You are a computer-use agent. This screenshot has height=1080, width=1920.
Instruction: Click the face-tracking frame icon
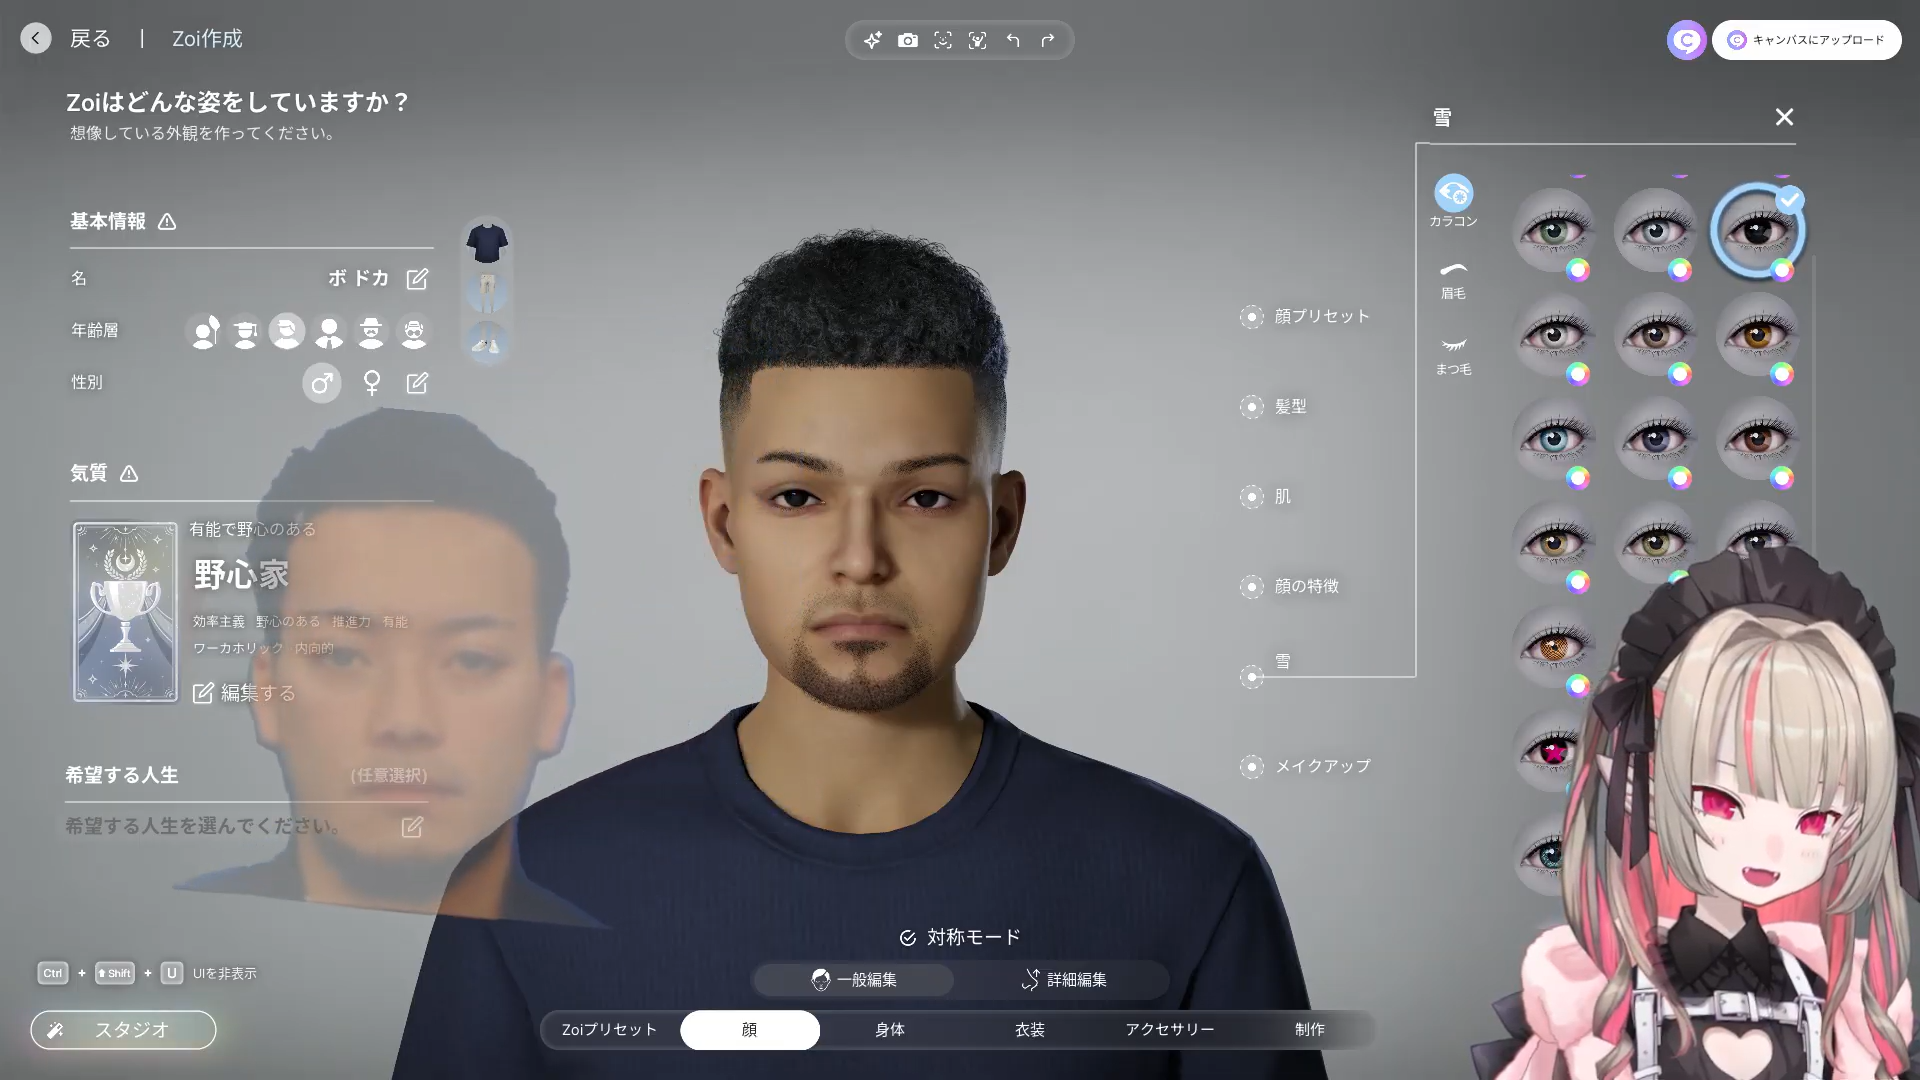[x=978, y=40]
